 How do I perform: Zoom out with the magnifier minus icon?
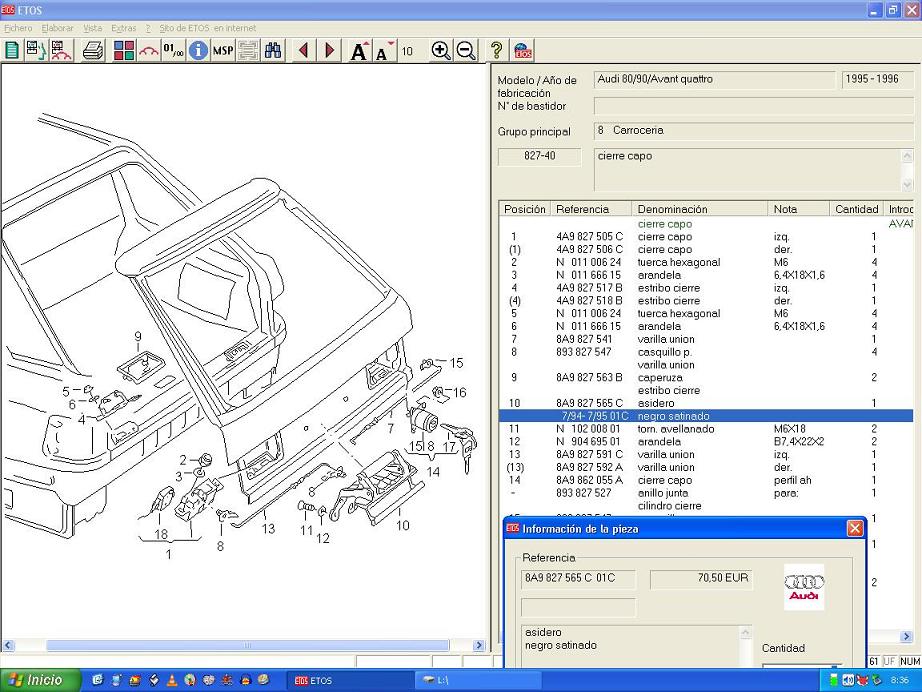[x=466, y=51]
